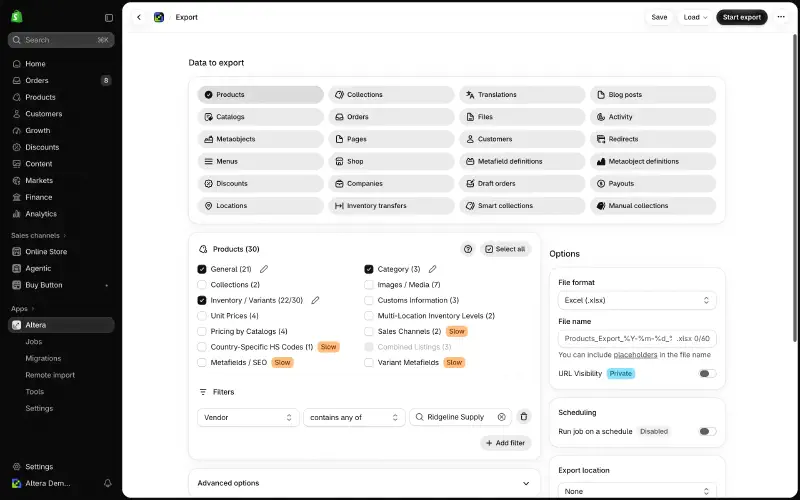The width and height of the screenshot is (800, 500).
Task: Uncheck the General (21) checkbox
Action: pyautogui.click(x=202, y=269)
